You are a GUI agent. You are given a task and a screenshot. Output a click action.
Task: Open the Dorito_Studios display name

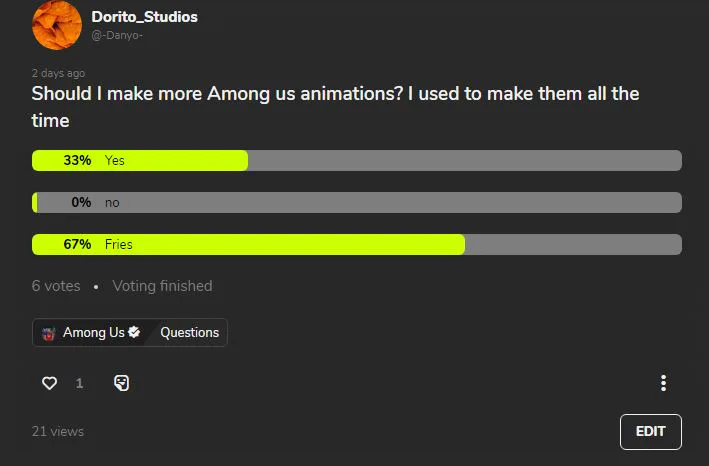(x=144, y=17)
